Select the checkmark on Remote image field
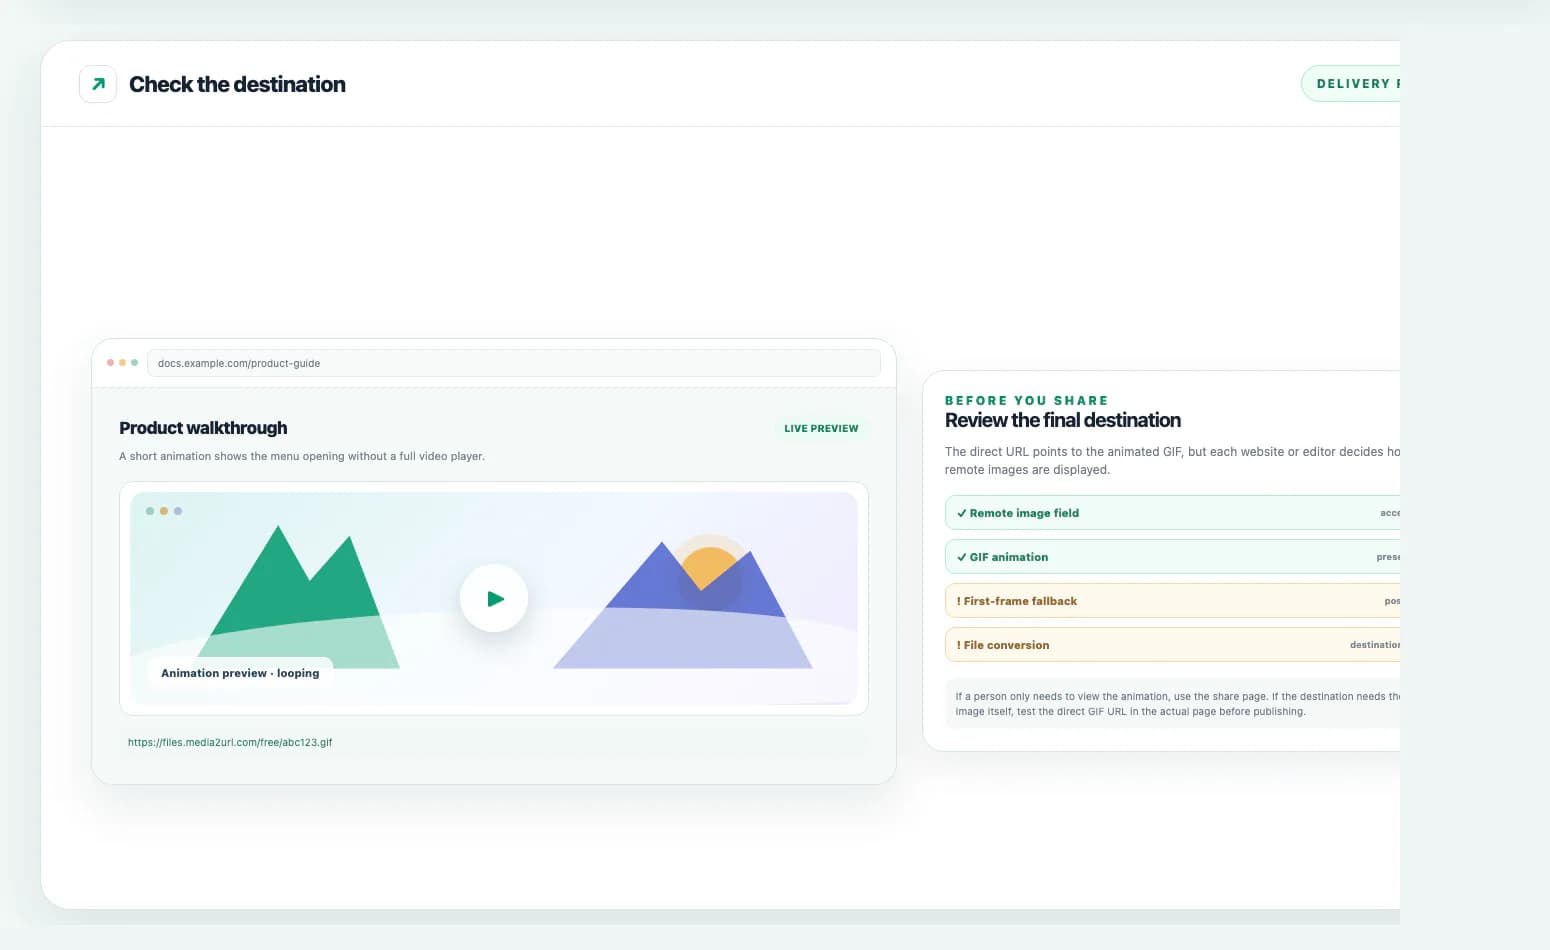This screenshot has height=950, width=1550. click(x=961, y=513)
